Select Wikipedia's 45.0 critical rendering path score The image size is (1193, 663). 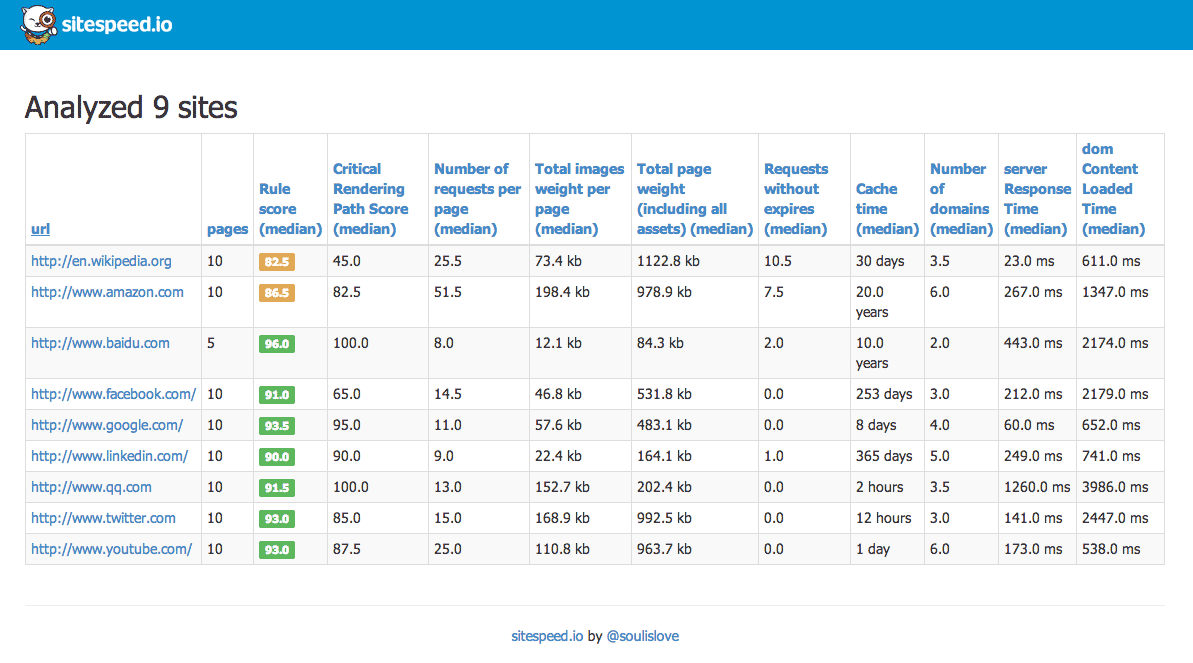coord(347,261)
